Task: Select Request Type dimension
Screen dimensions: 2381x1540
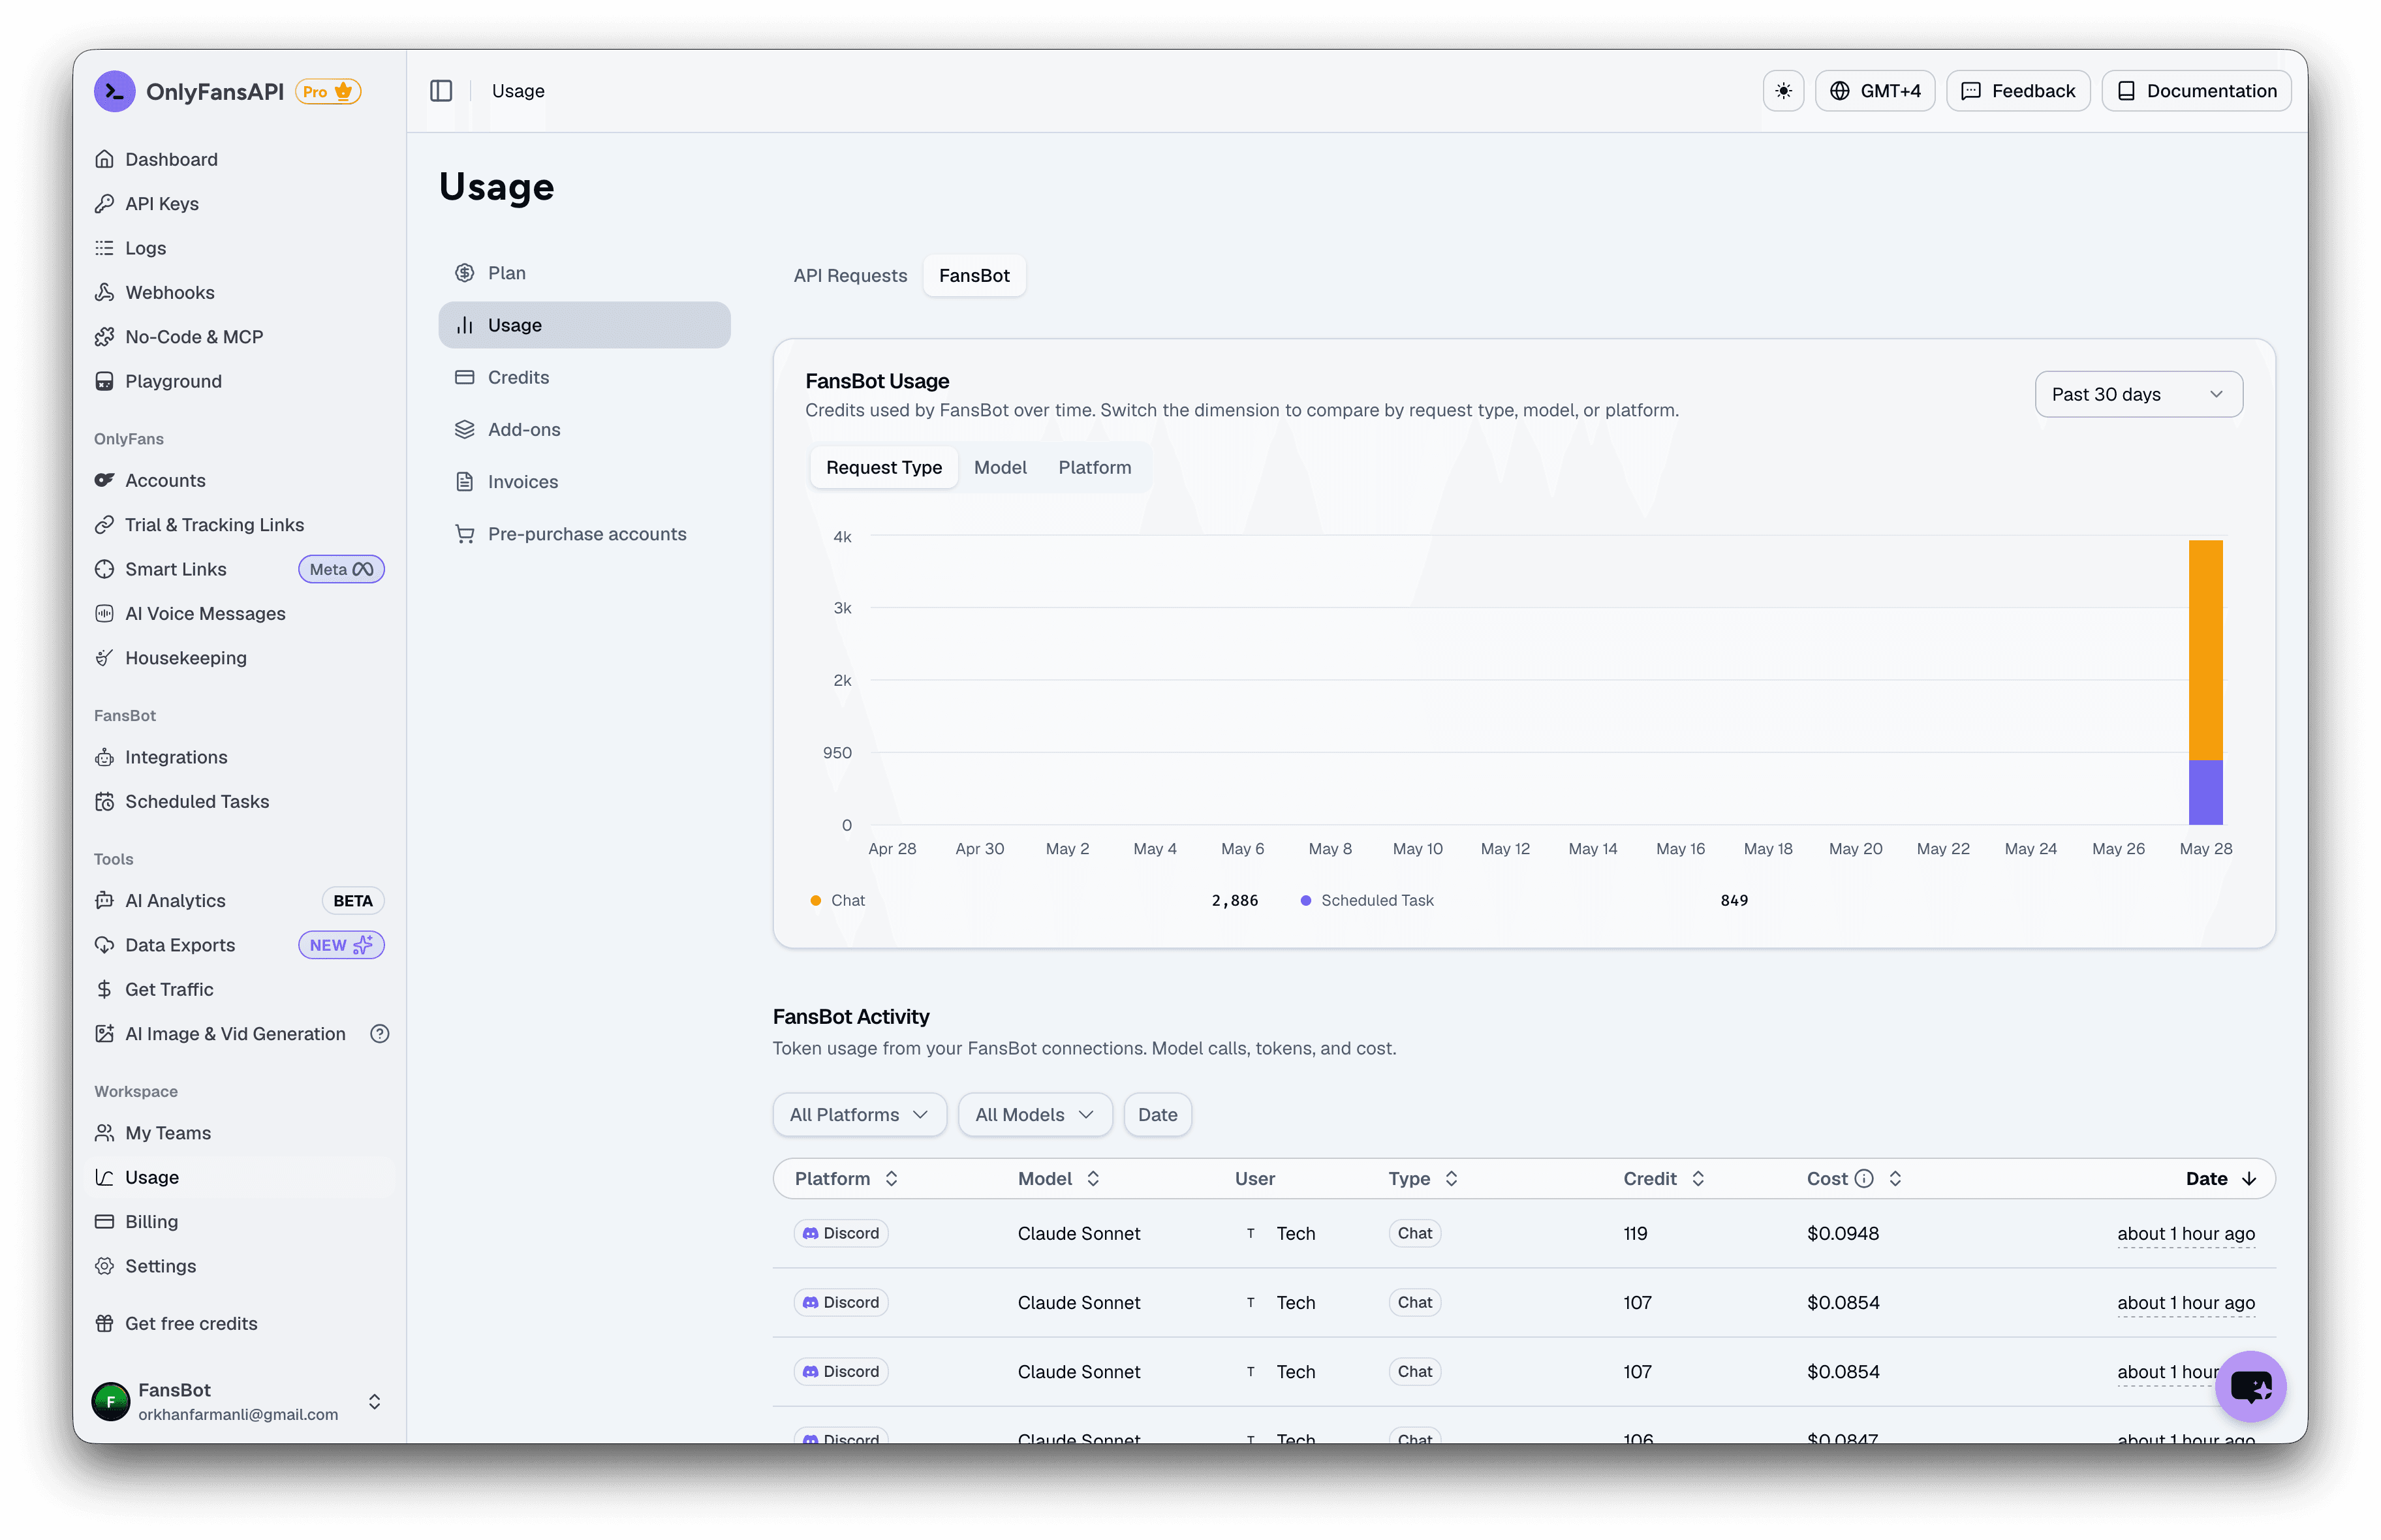Action: 883,467
